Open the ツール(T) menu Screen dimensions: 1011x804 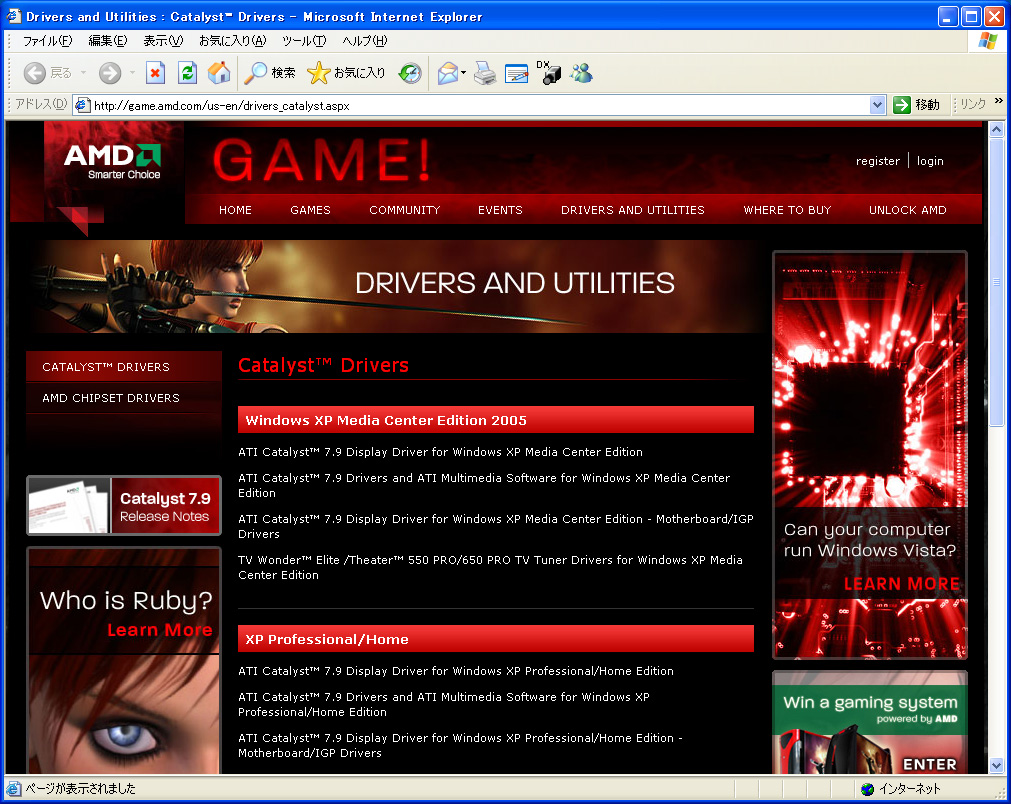click(304, 41)
